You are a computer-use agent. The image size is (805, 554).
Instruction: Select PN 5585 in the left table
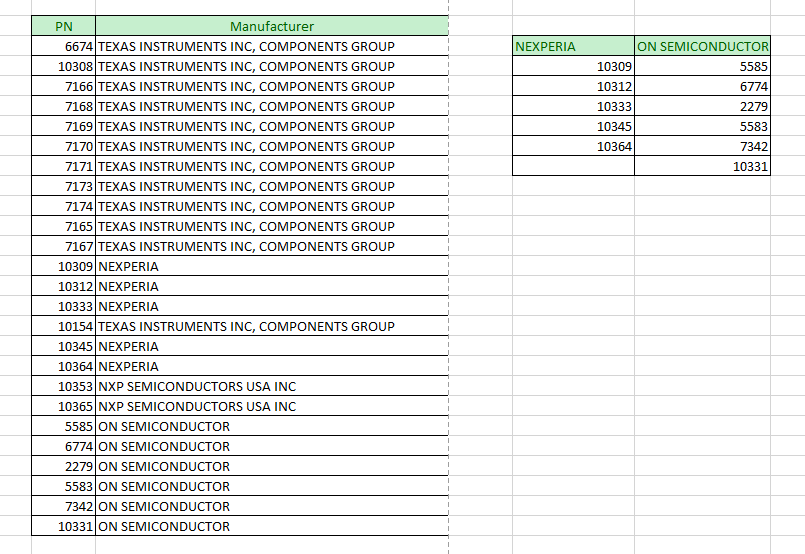point(64,427)
